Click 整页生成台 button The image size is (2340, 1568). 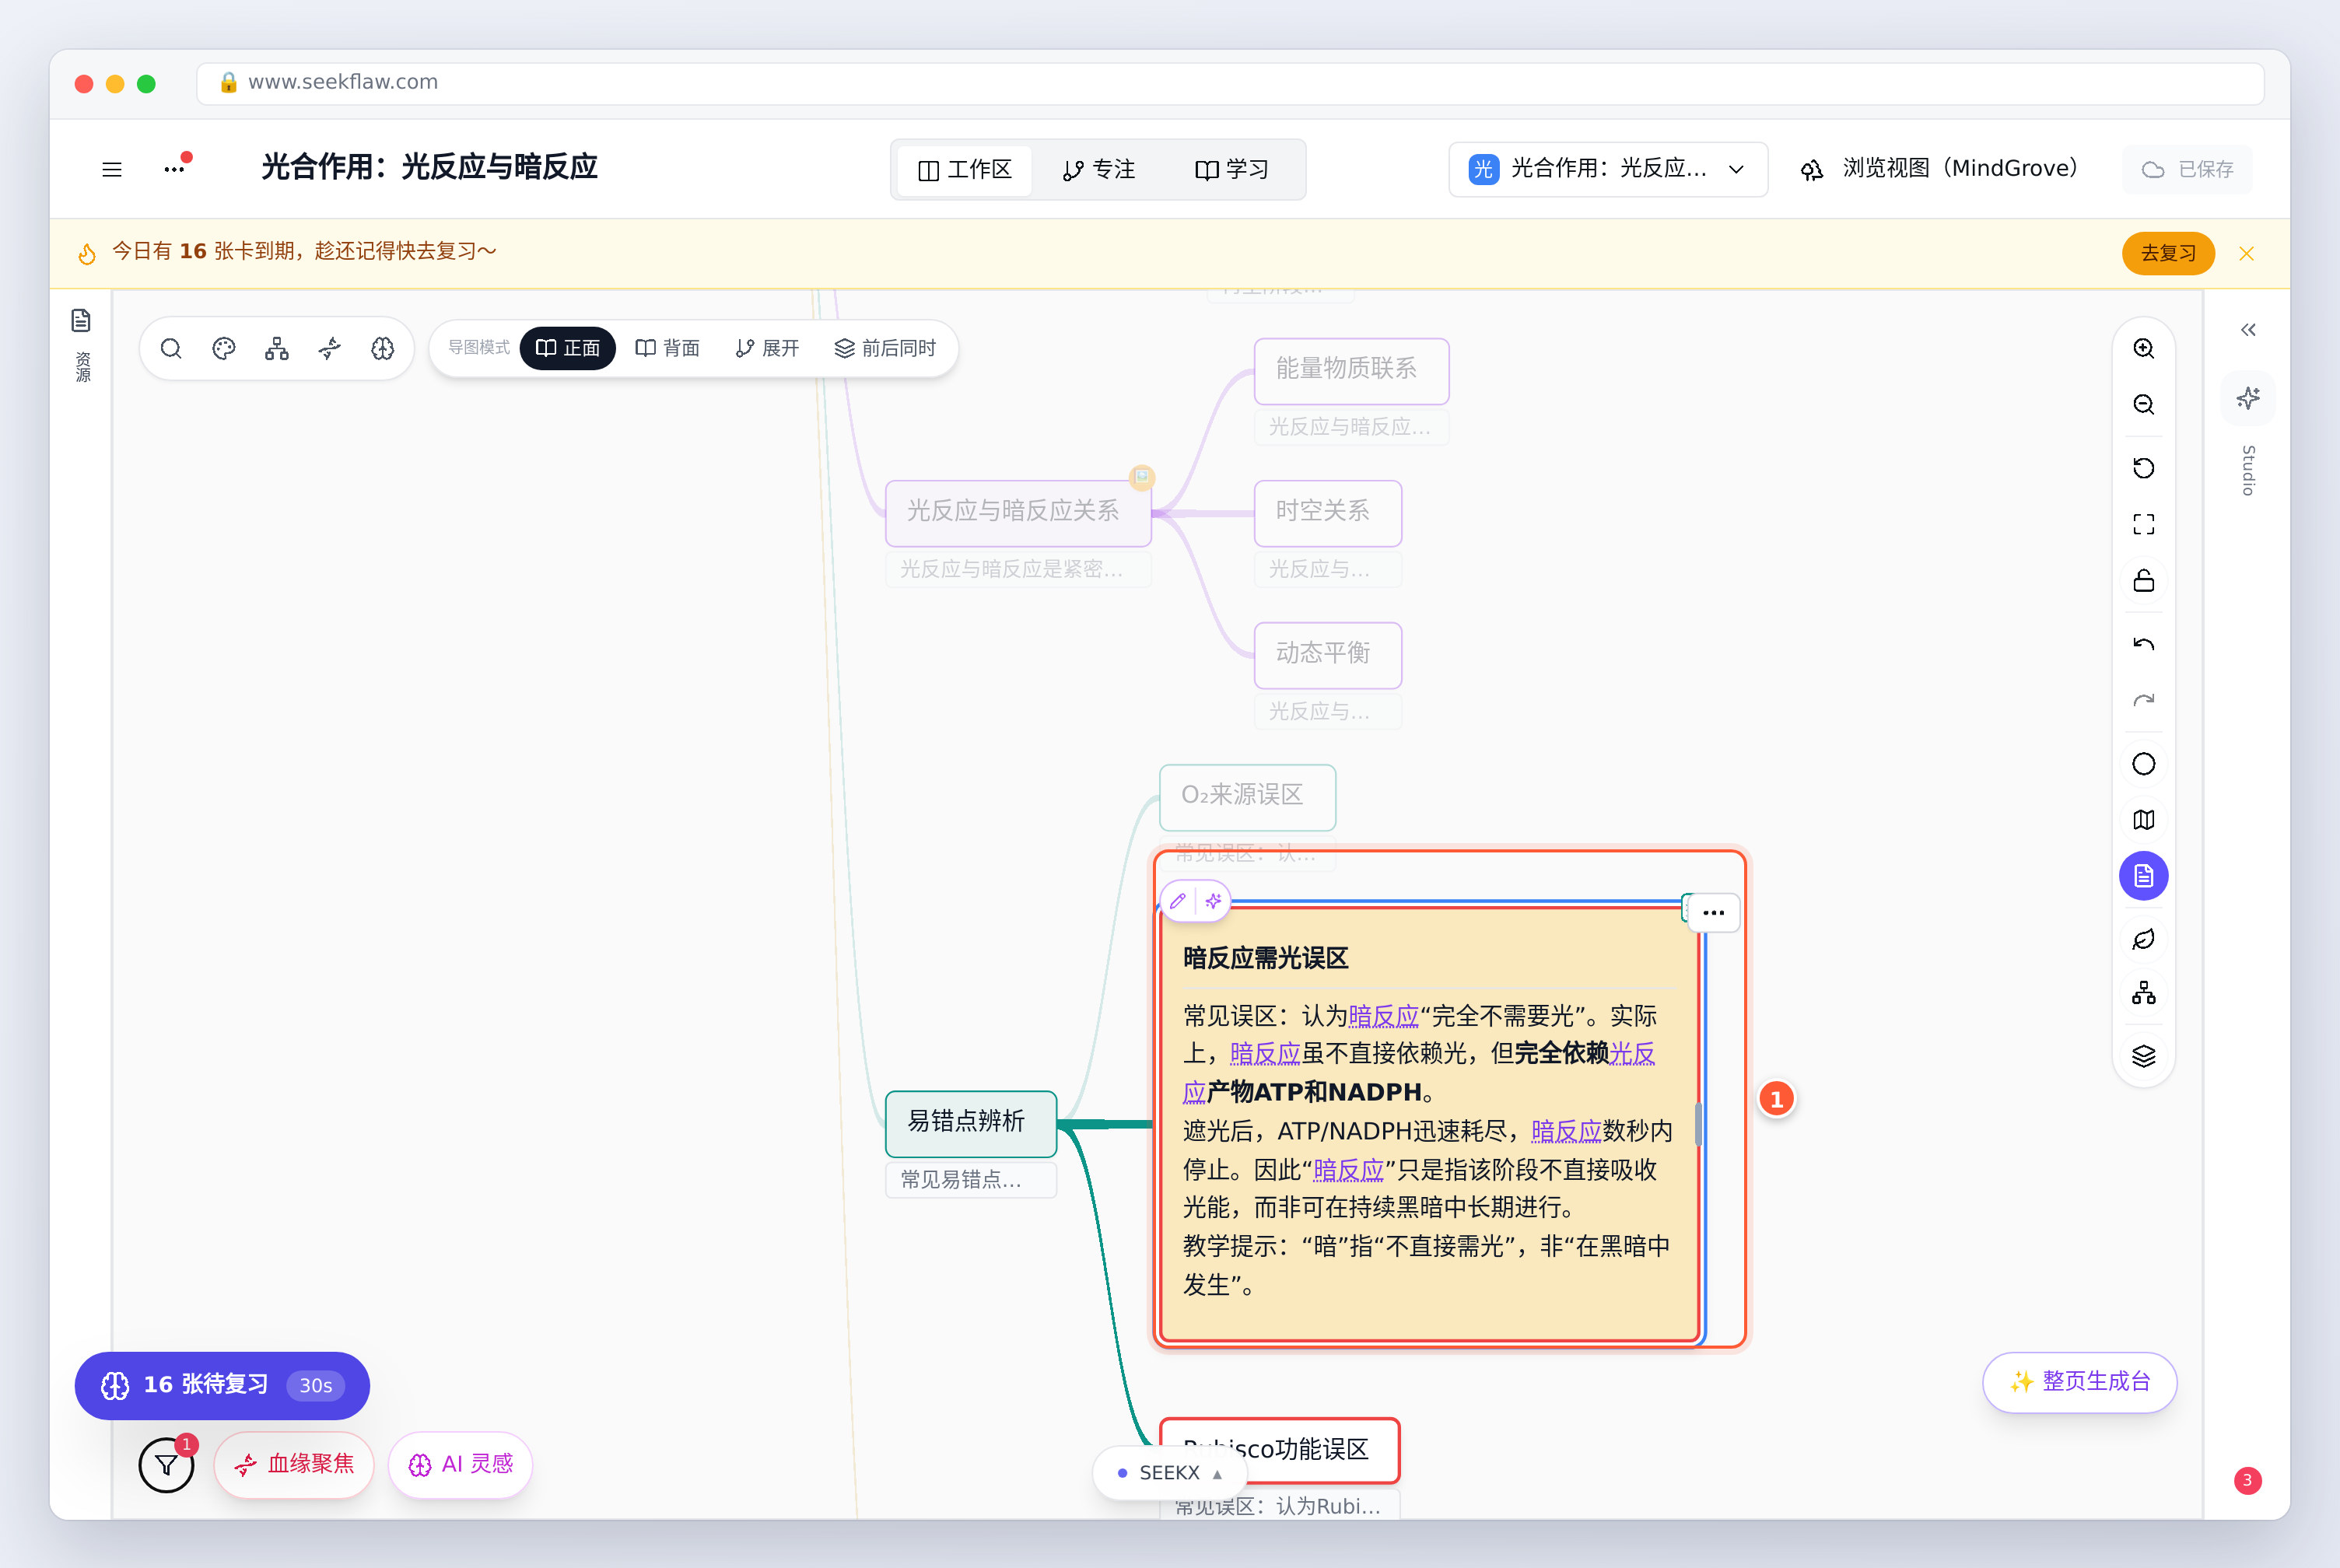2080,1382
